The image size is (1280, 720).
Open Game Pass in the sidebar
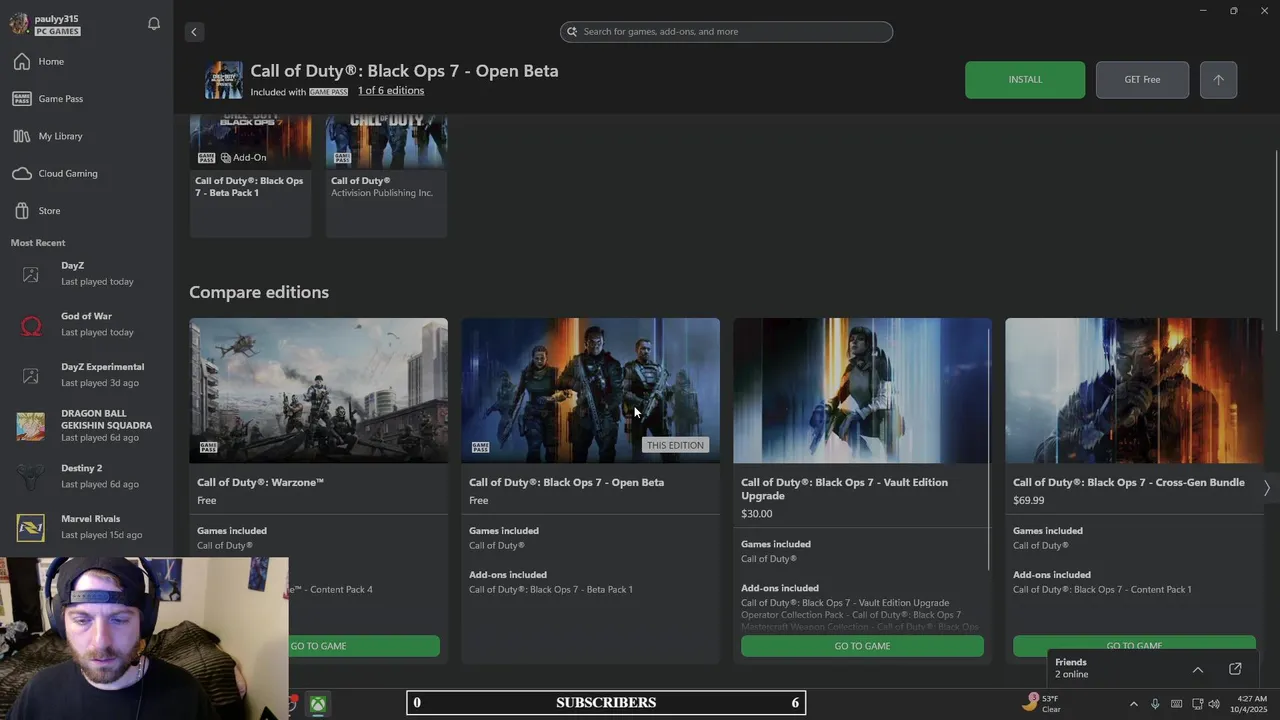click(x=86, y=99)
